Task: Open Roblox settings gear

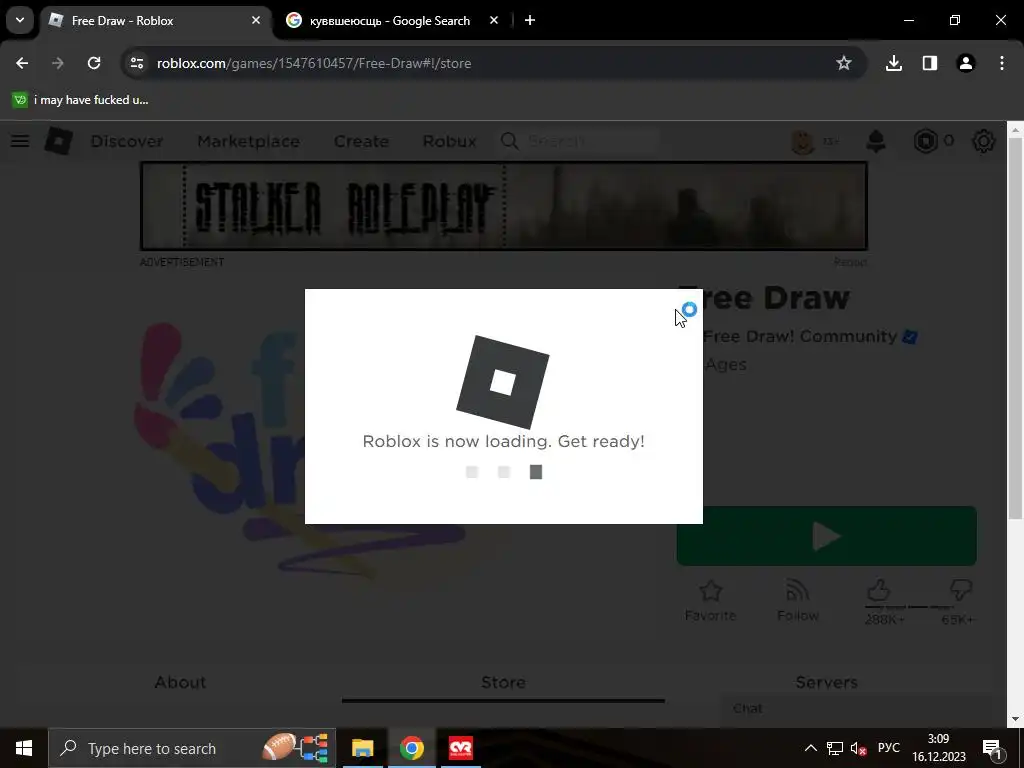Action: (984, 141)
